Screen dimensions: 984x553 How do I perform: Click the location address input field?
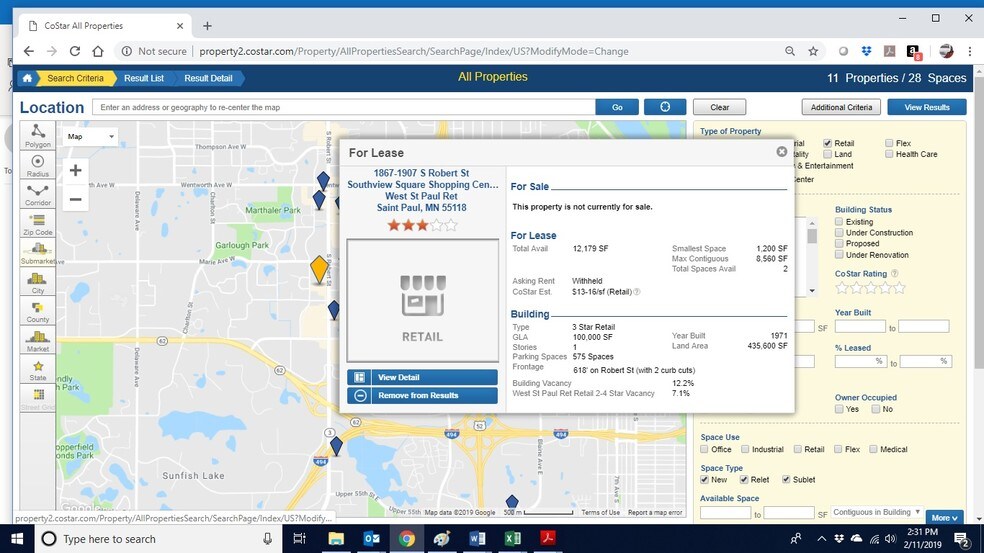(x=342, y=107)
